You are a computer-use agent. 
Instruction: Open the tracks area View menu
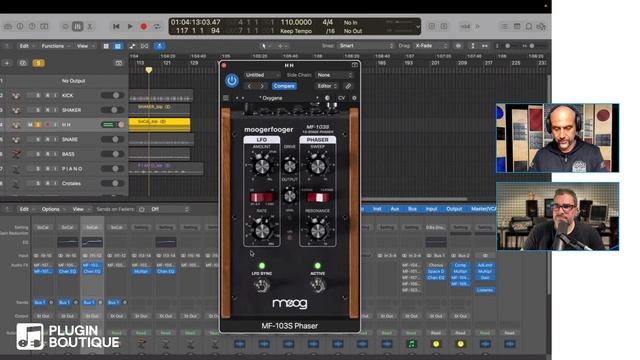tap(85, 46)
